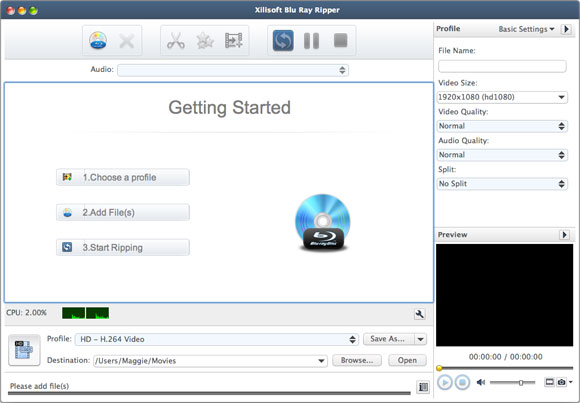
Task: Select the scissors Clip tool
Action: [x=176, y=41]
